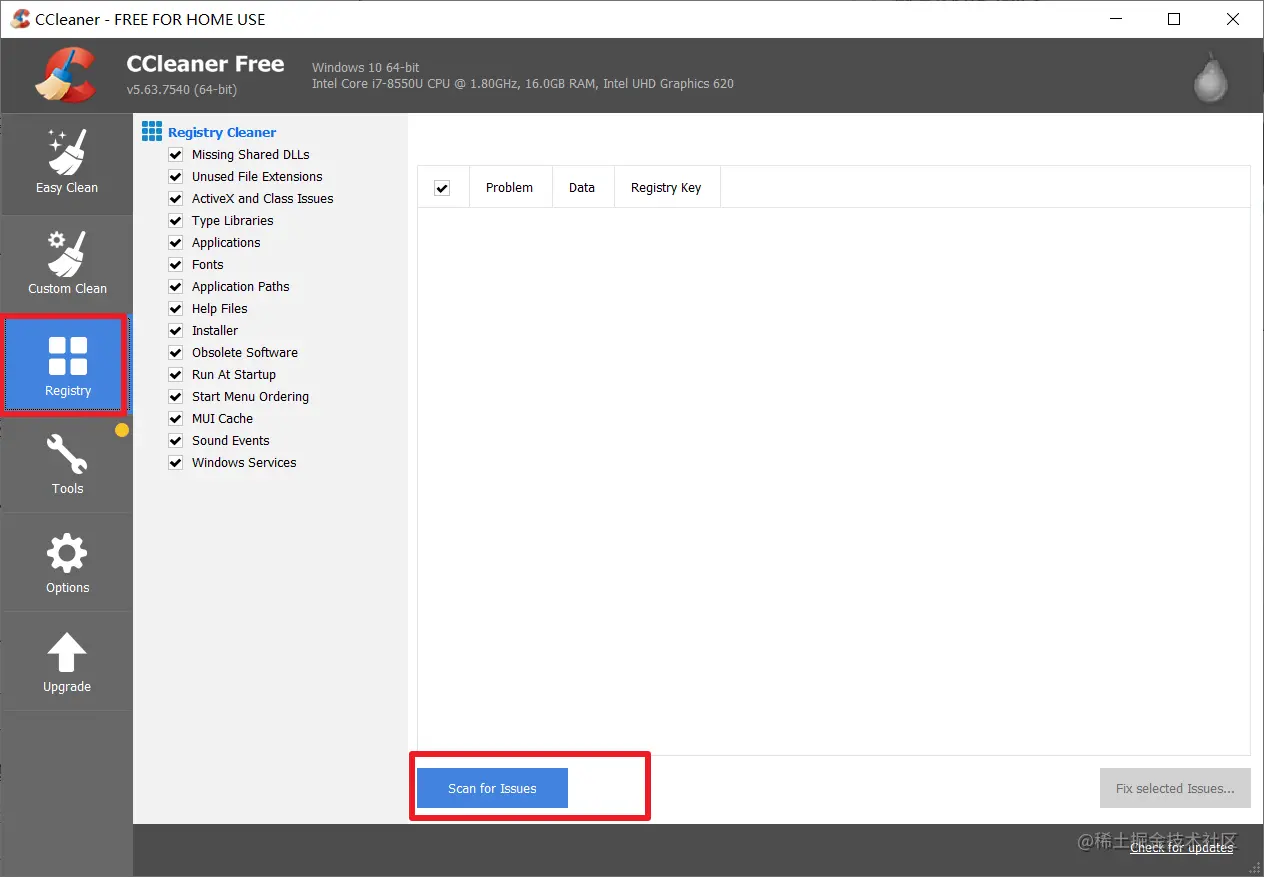Disable the Fonts checkbox
This screenshot has width=1264, height=877.
point(176,265)
